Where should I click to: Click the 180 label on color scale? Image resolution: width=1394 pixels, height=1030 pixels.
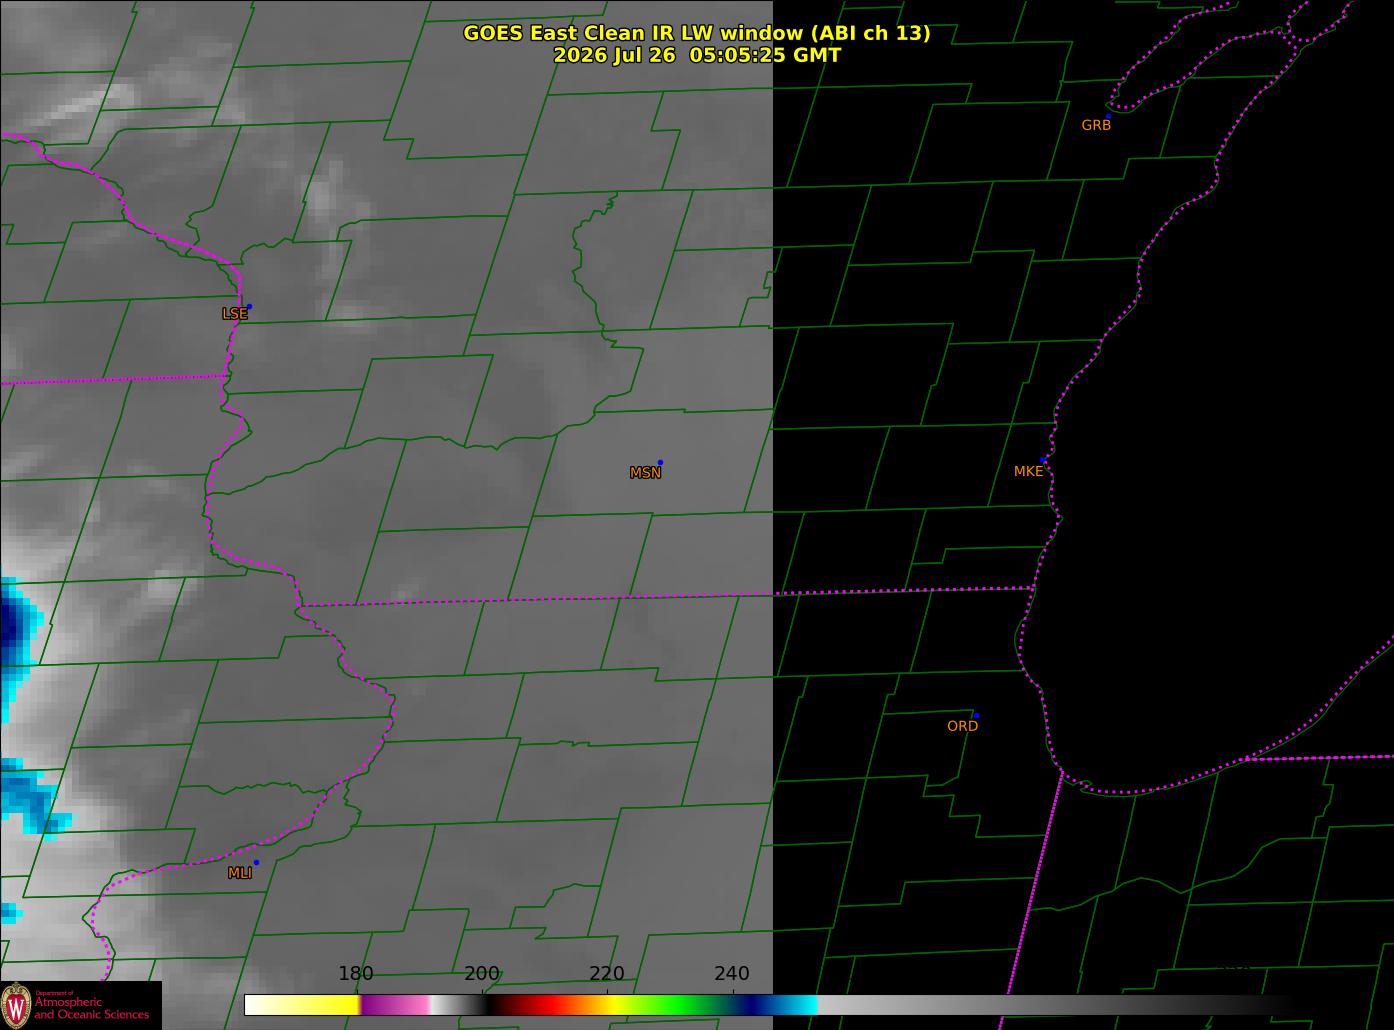click(x=356, y=974)
